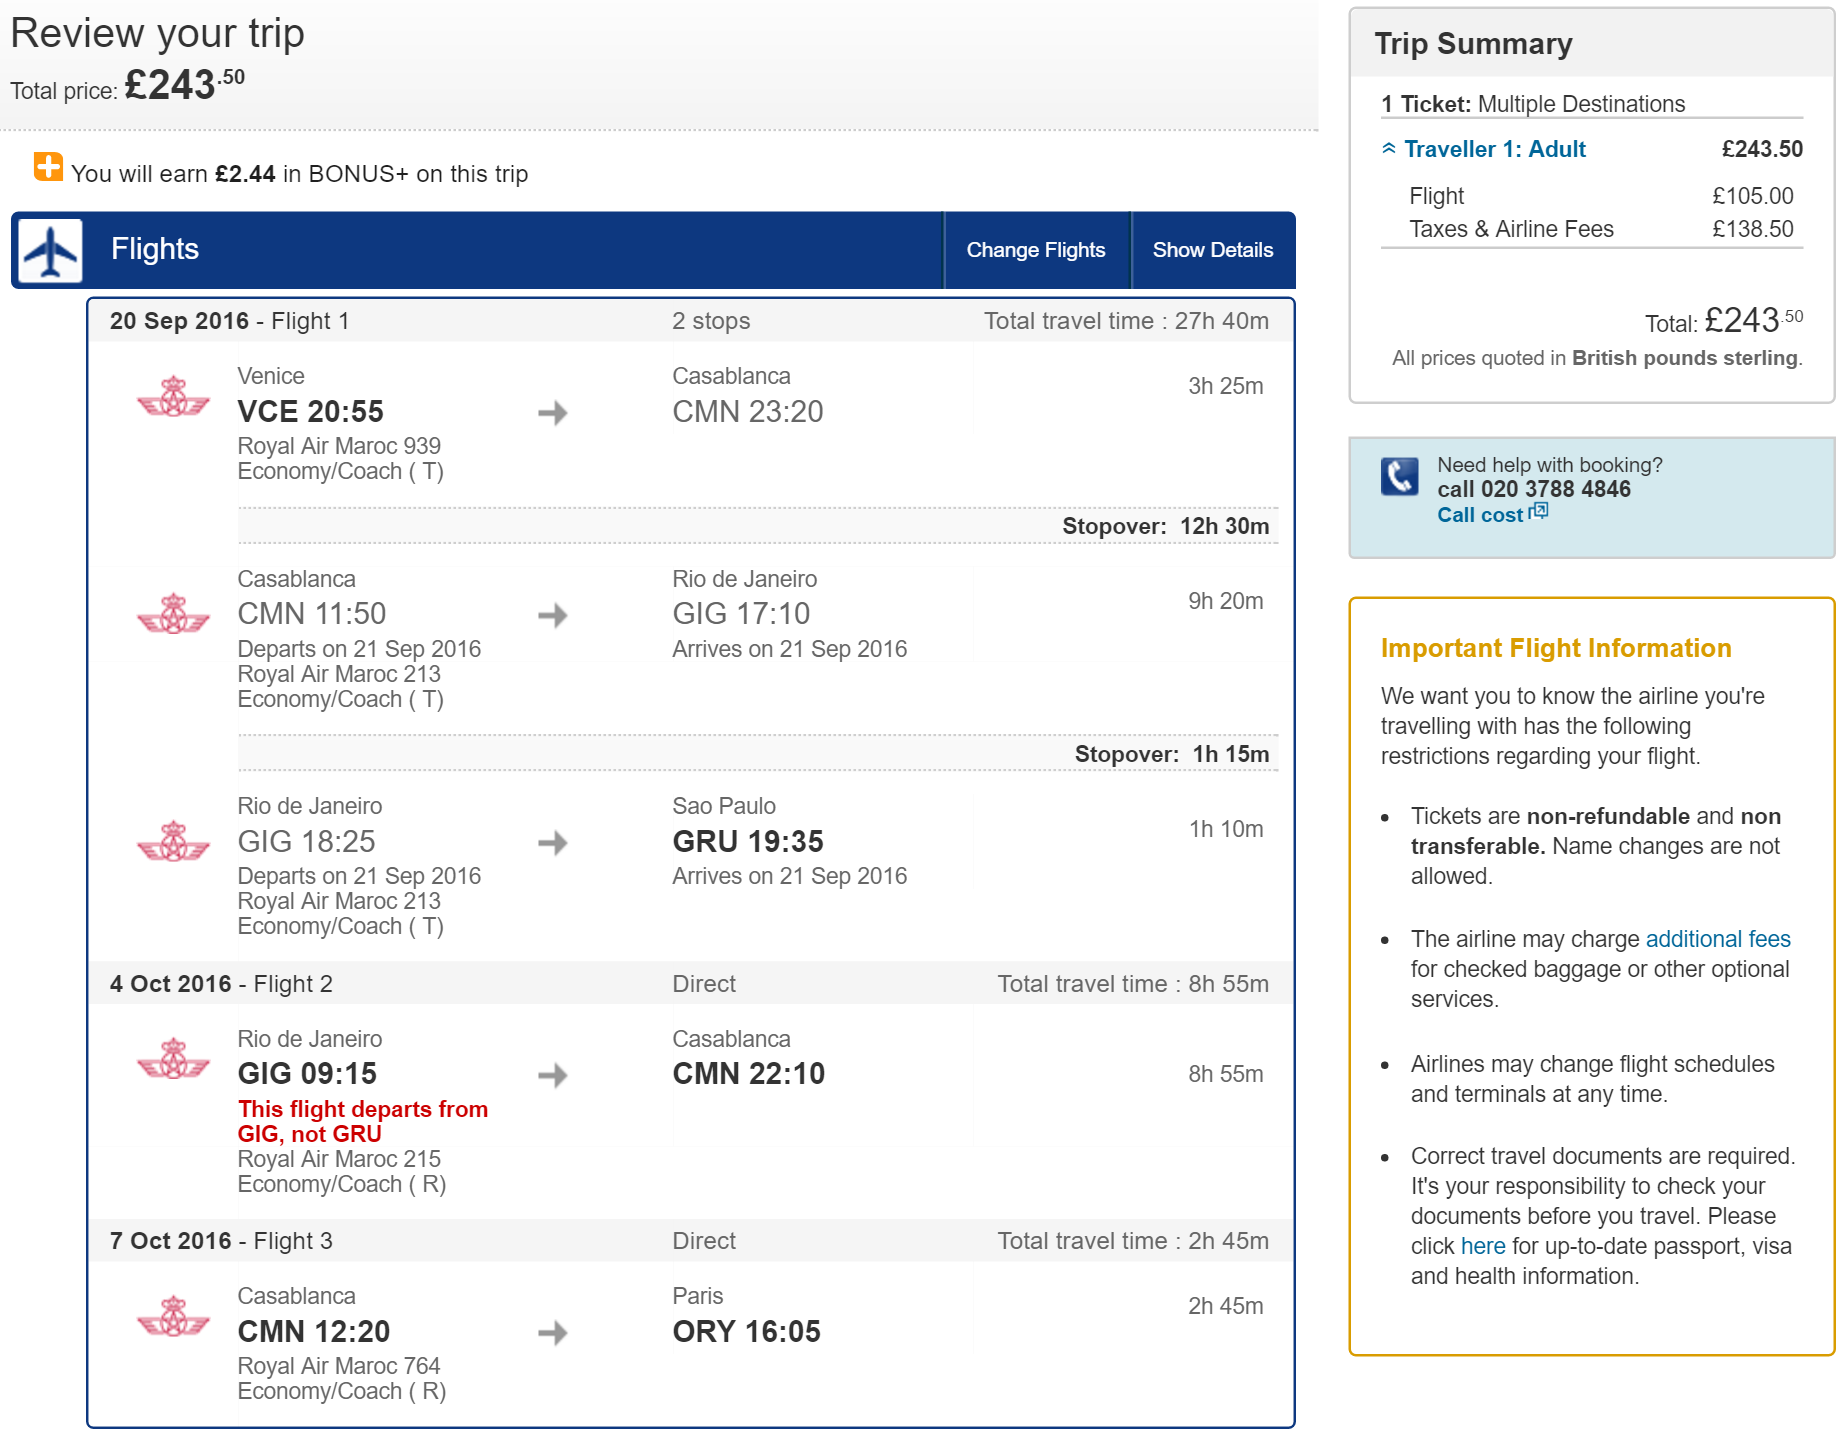Follow the additional fees link
This screenshot has width=1844, height=1438.
[1718, 939]
